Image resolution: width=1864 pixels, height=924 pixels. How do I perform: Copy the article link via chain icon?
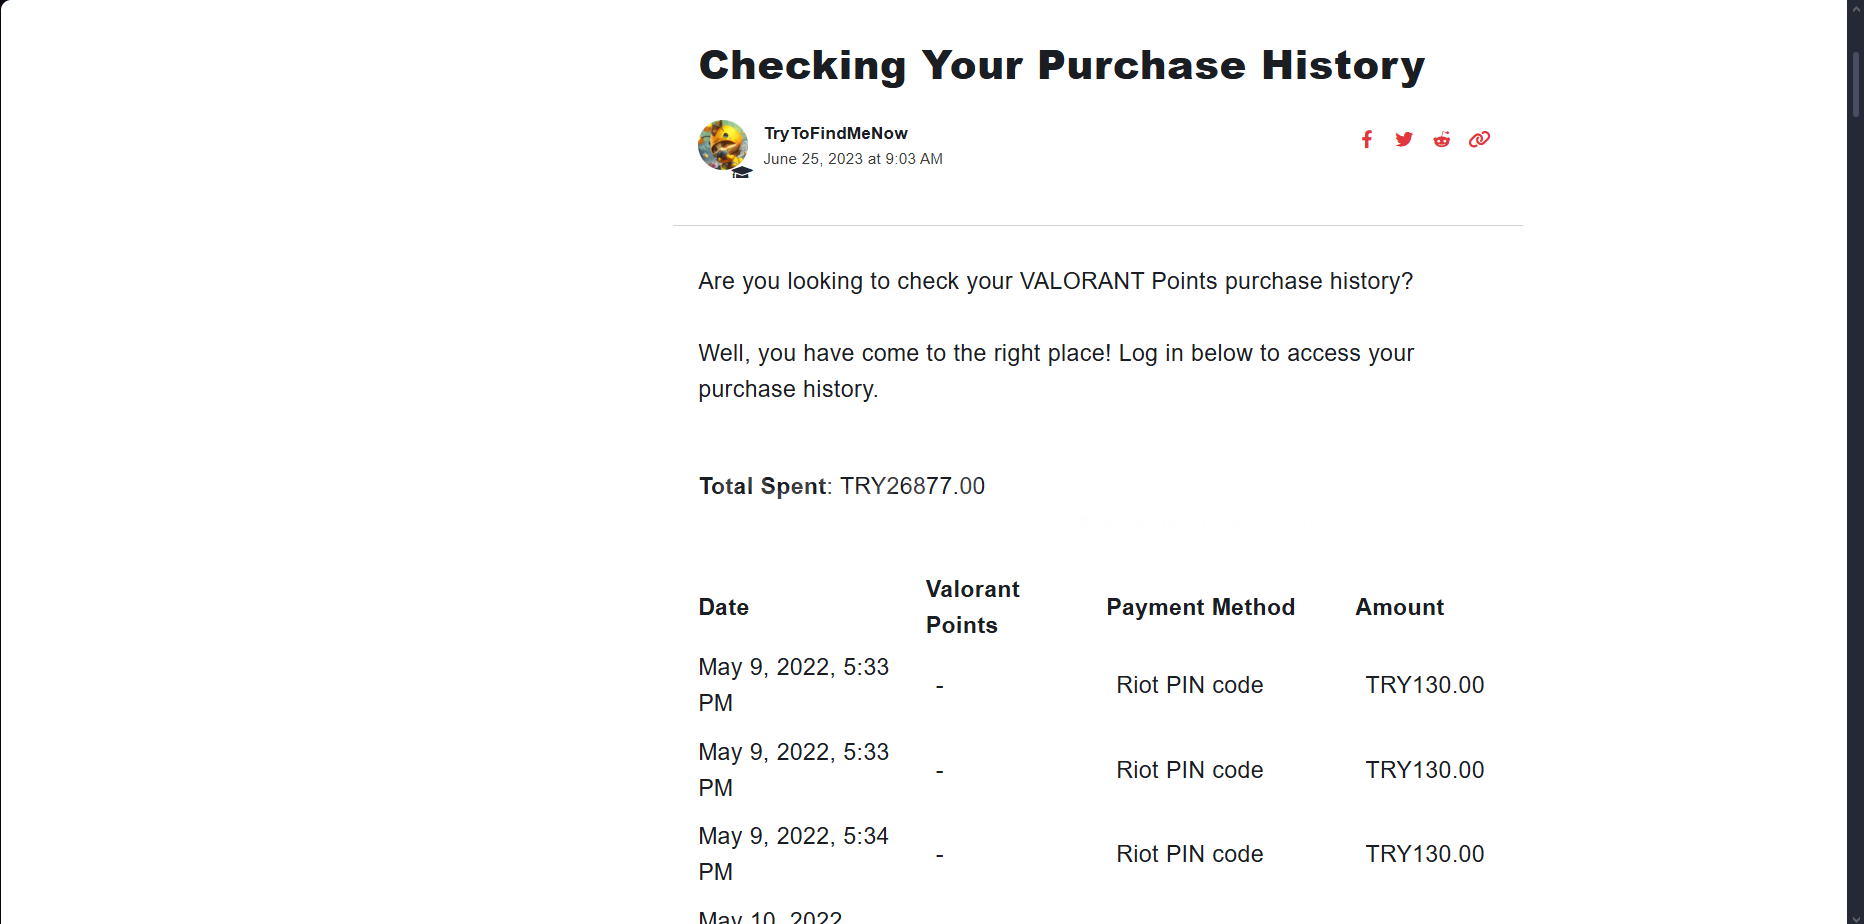[1479, 139]
